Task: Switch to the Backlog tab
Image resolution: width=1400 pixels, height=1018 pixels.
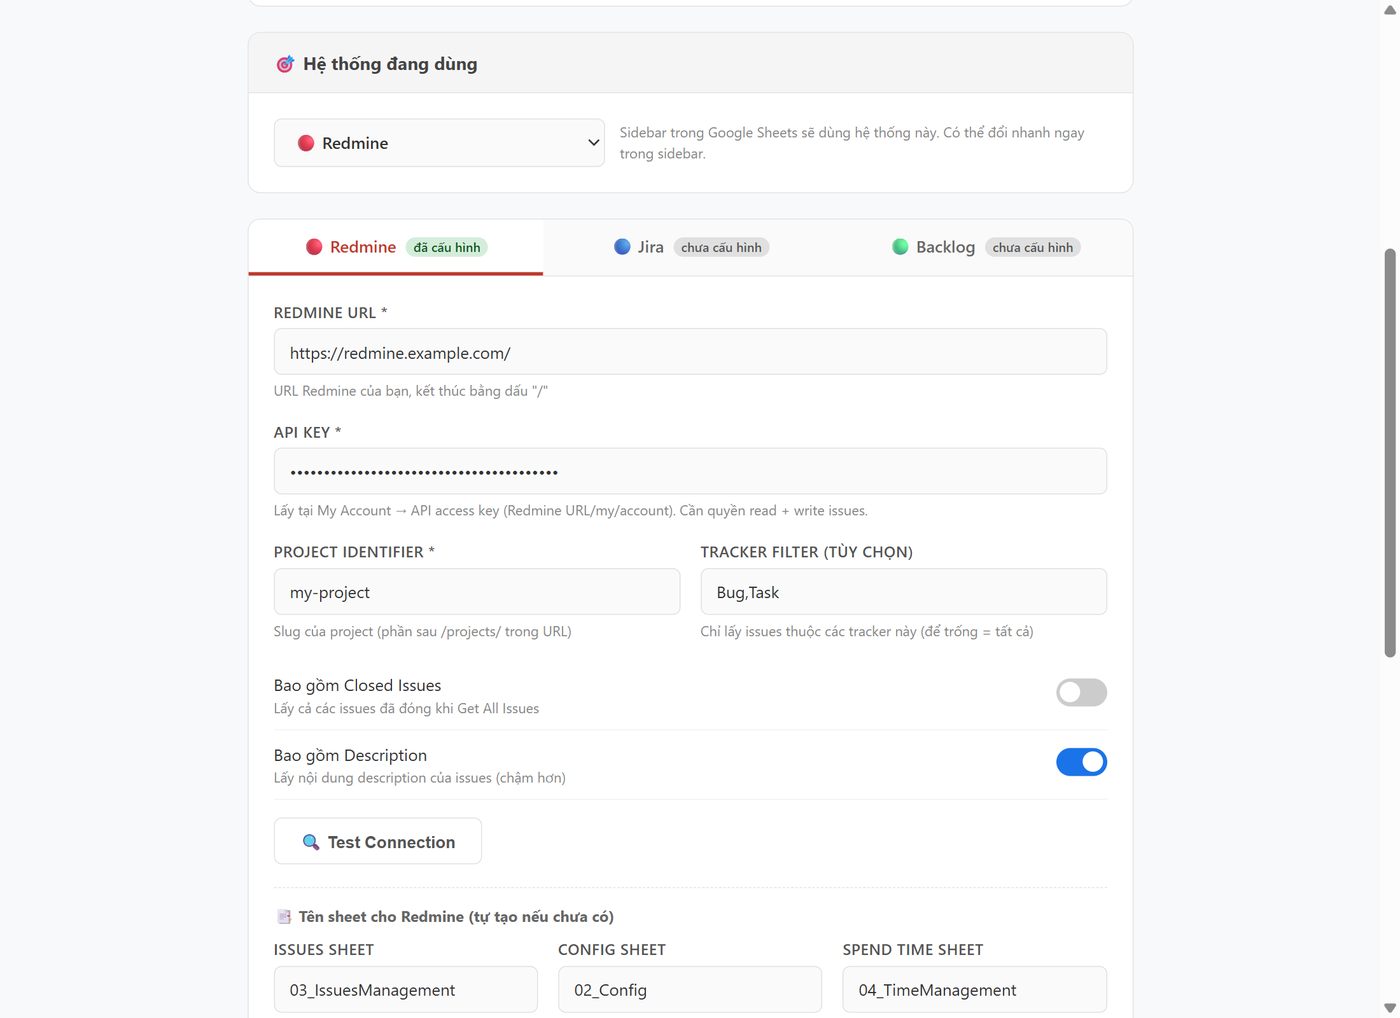Action: (x=985, y=247)
